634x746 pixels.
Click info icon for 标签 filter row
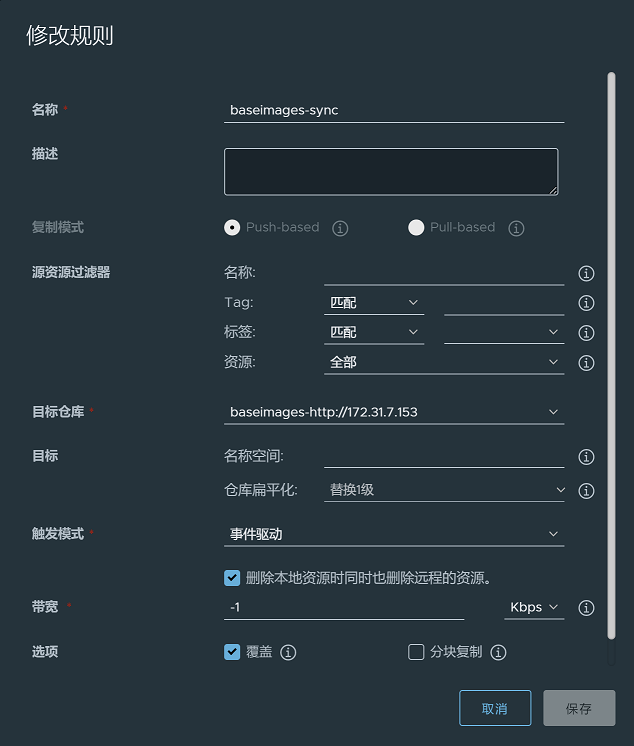(x=587, y=333)
